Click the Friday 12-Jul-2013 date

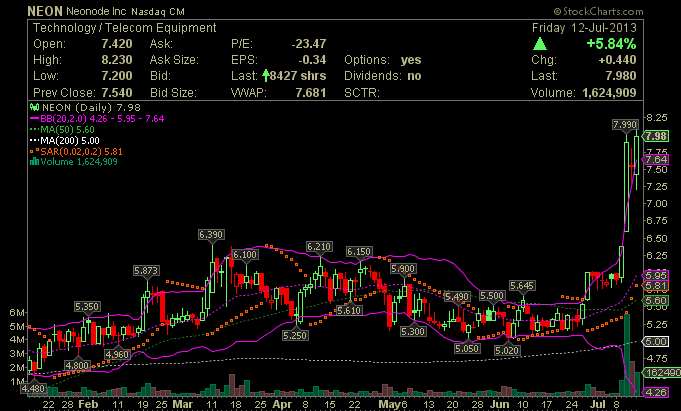coord(584,28)
